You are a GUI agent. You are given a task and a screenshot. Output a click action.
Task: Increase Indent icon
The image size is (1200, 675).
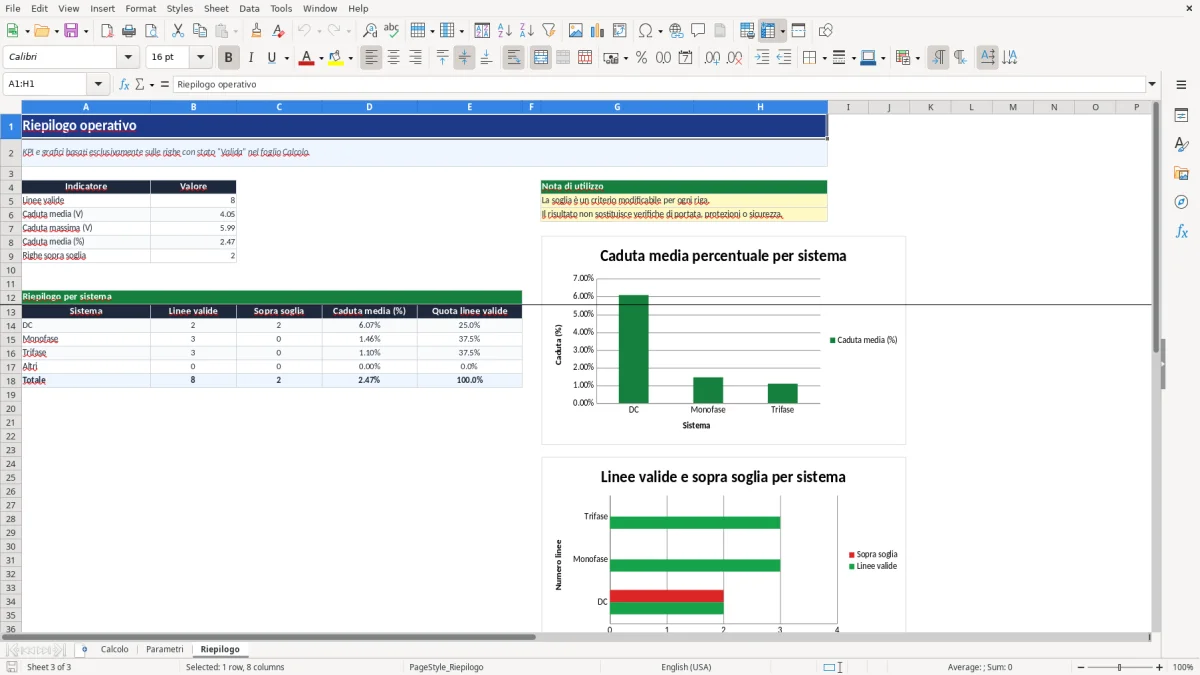click(762, 58)
